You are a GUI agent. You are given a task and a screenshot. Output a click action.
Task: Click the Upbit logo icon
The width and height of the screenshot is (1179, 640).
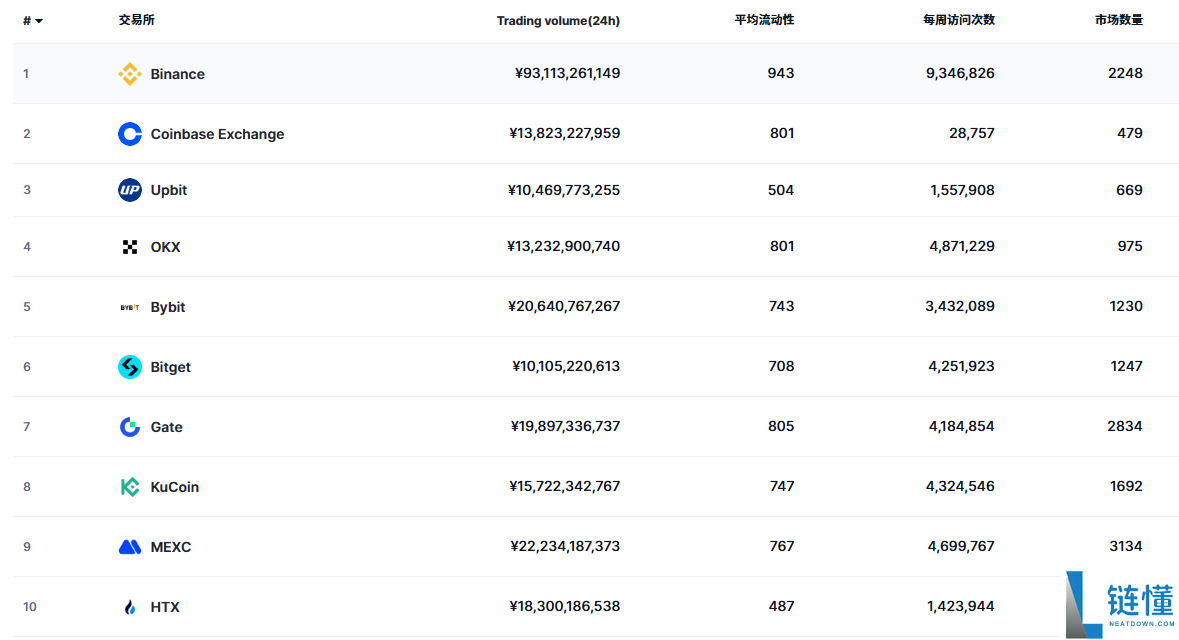[x=129, y=190]
